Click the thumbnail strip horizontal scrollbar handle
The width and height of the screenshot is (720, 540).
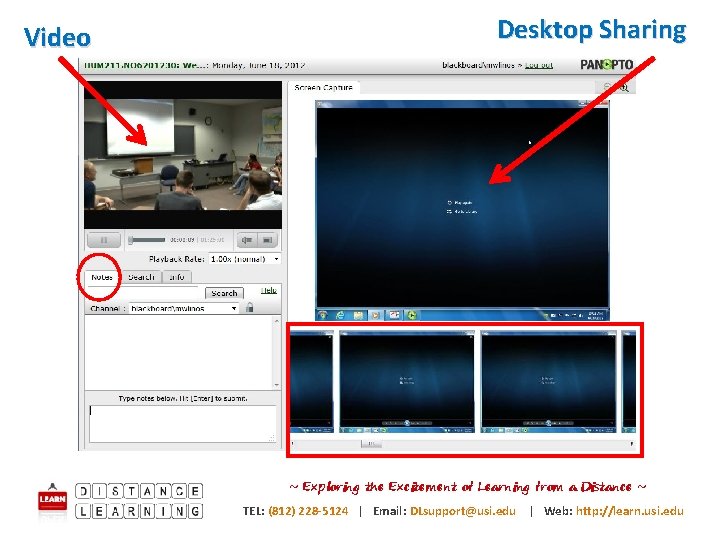371,444
